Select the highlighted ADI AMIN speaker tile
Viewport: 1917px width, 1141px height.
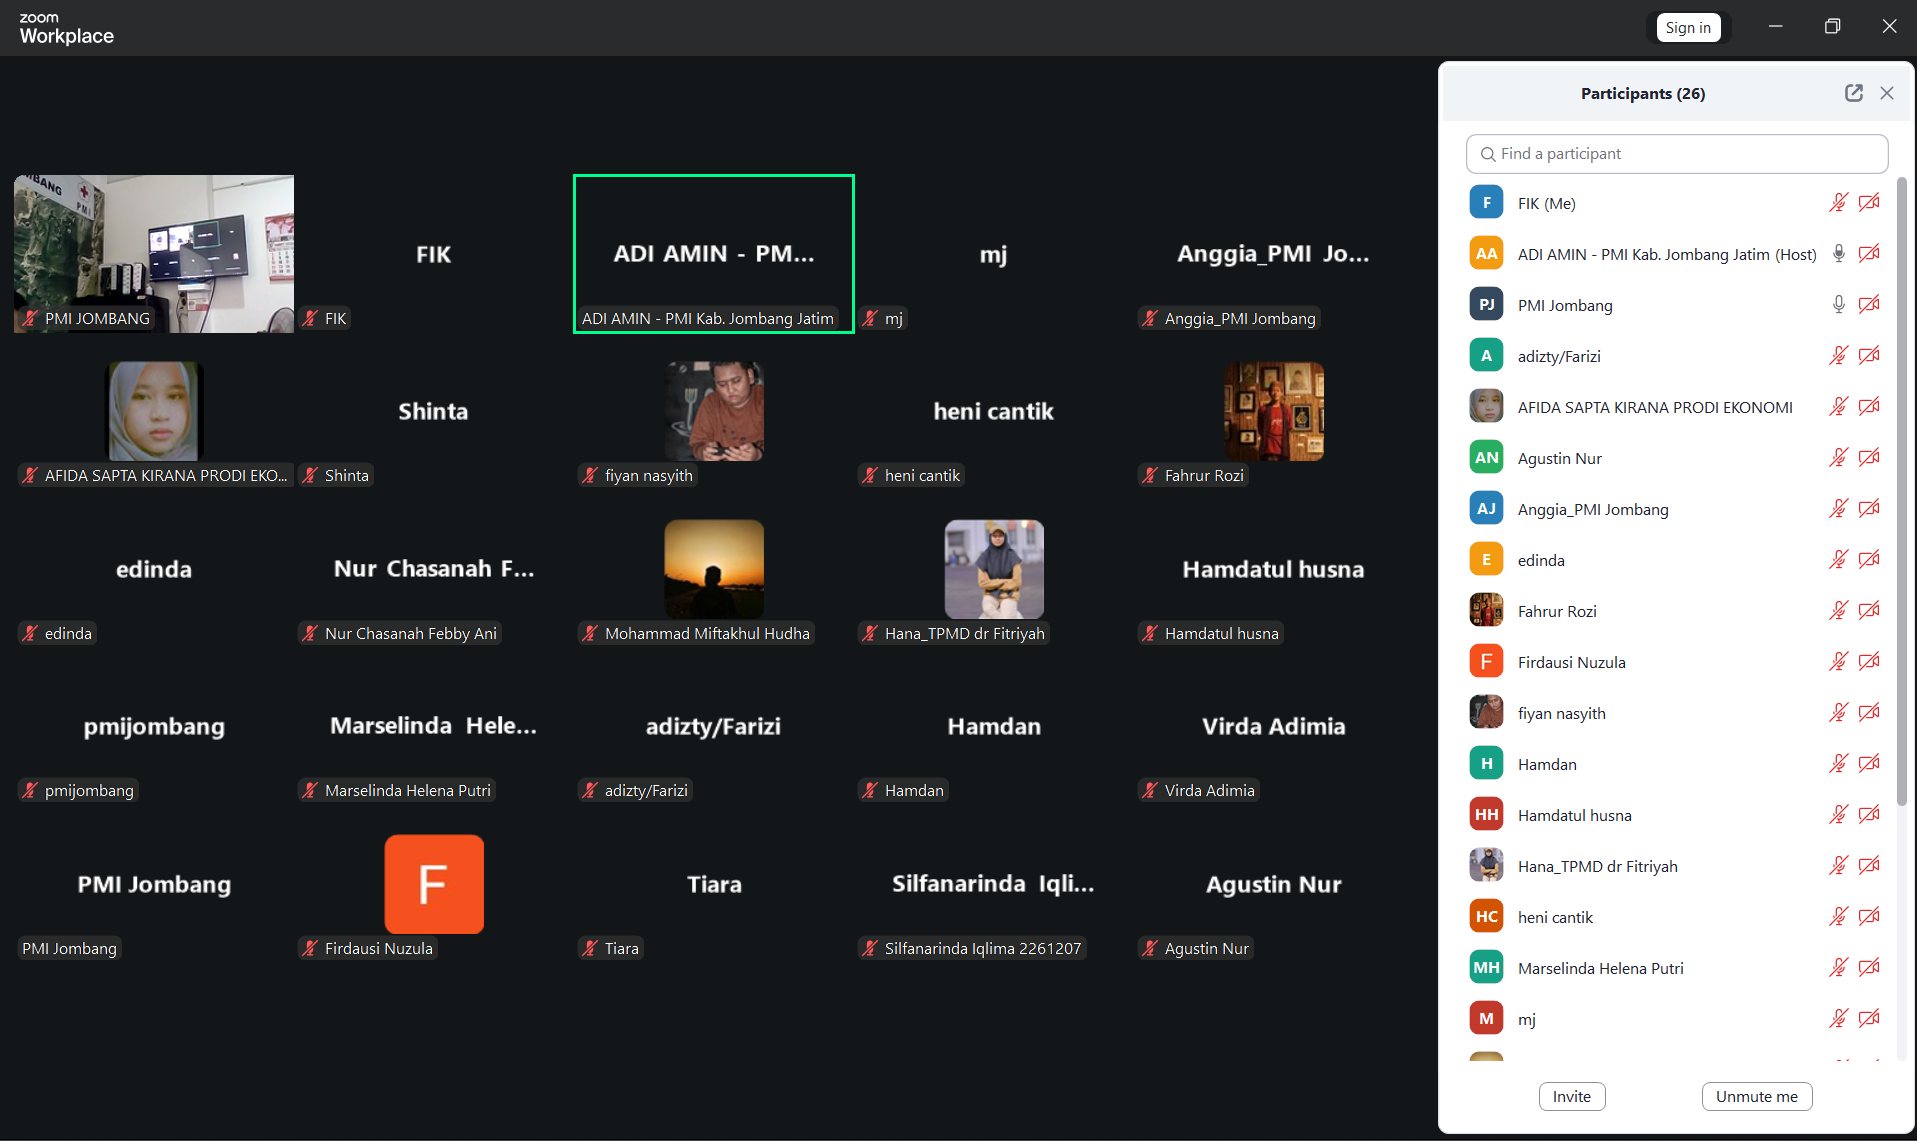pyautogui.click(x=713, y=253)
